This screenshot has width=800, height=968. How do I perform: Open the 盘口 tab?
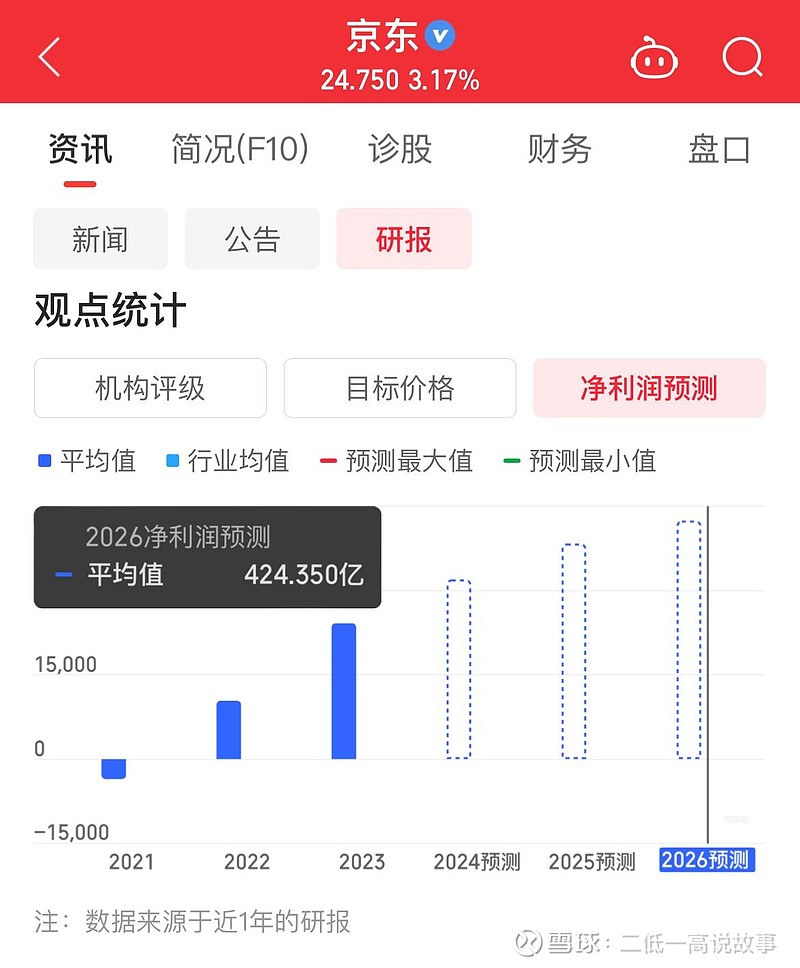pos(716,150)
